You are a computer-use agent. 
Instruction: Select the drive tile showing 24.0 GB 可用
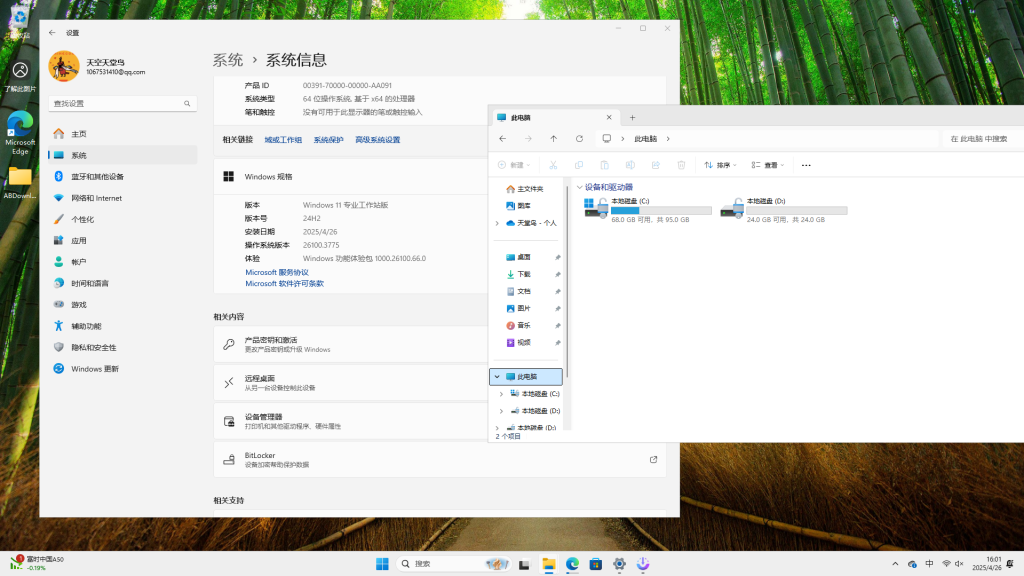pos(784,210)
